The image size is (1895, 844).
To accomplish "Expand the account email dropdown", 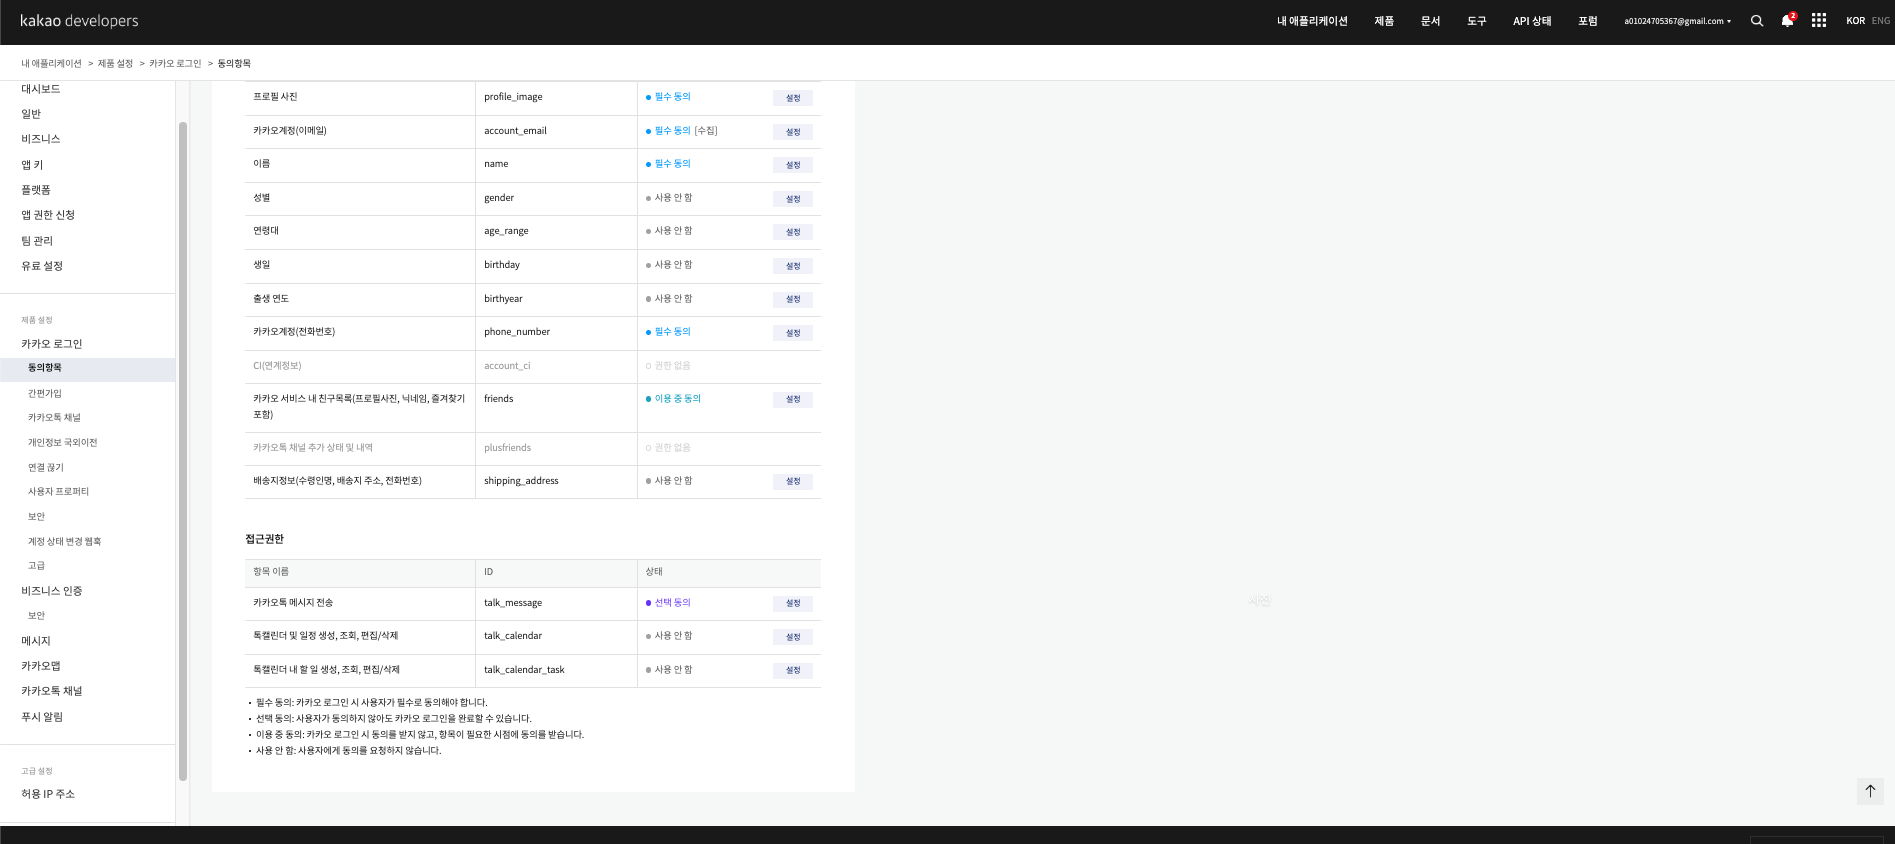I will click(x=1677, y=21).
